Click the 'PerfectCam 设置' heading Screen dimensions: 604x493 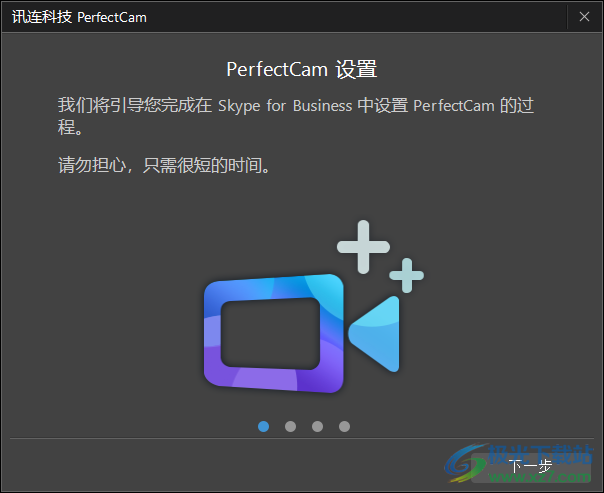pos(302,70)
